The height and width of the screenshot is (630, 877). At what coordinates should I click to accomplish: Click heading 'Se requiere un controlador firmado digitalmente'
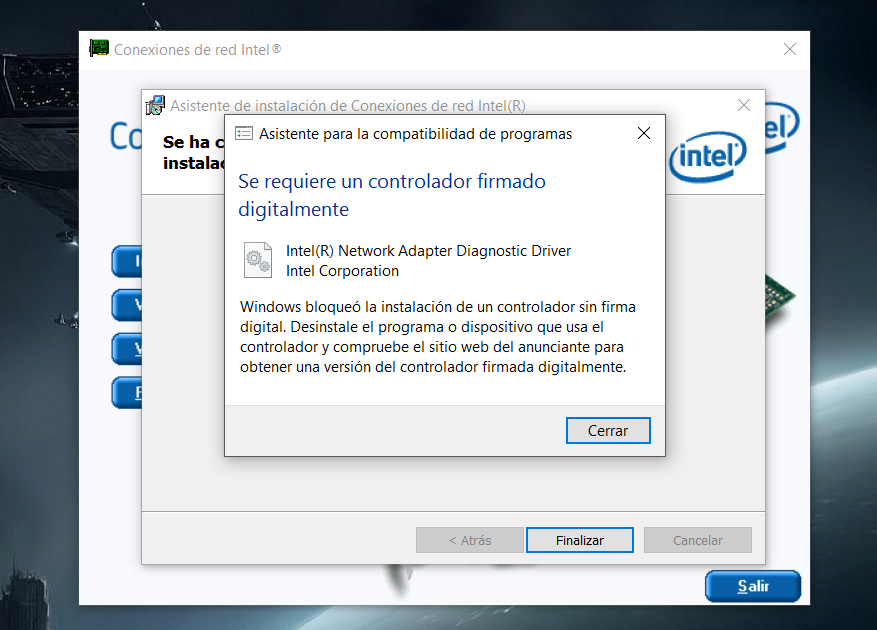(392, 195)
